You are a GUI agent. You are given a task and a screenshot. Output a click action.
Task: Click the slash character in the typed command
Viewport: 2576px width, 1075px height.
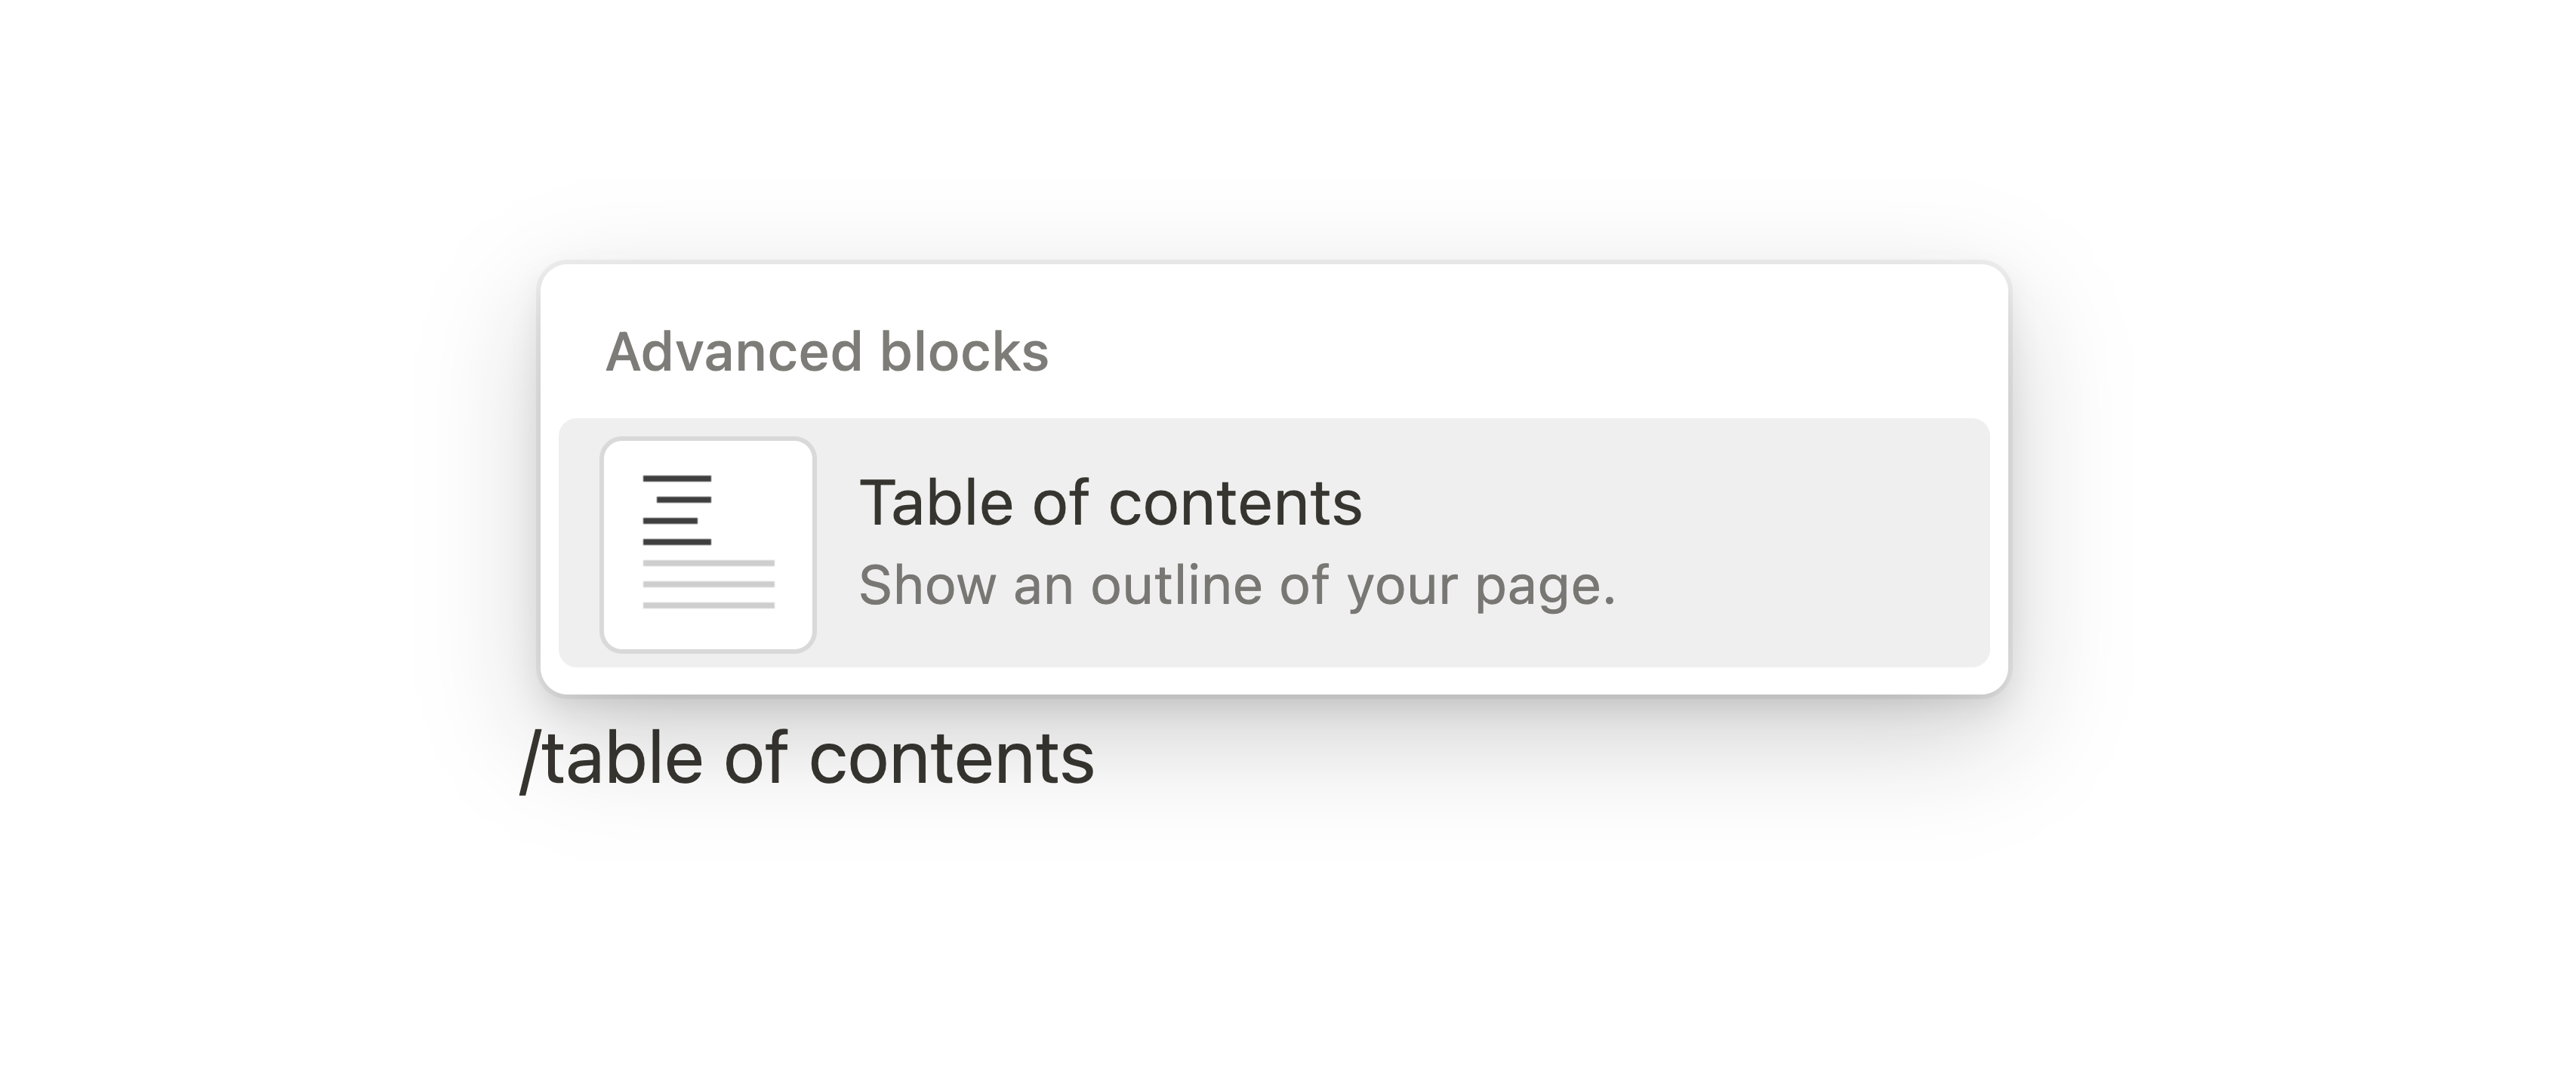pos(529,760)
